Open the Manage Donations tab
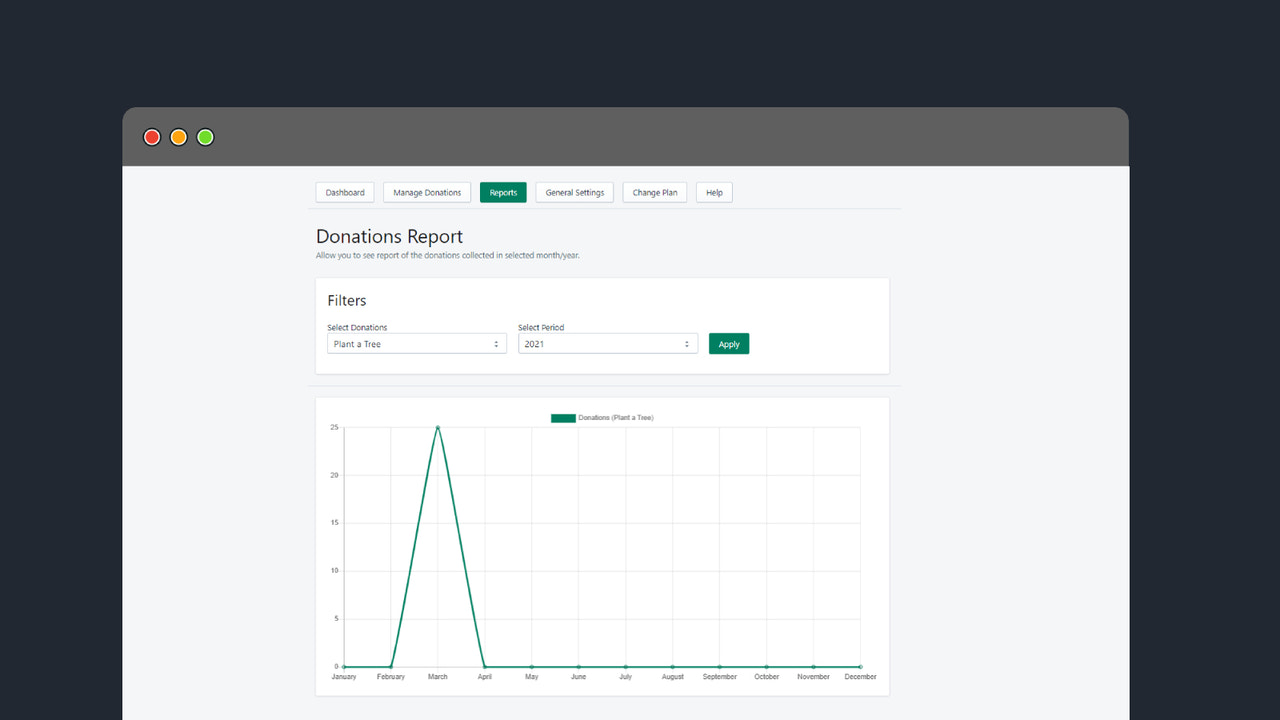 [x=427, y=192]
